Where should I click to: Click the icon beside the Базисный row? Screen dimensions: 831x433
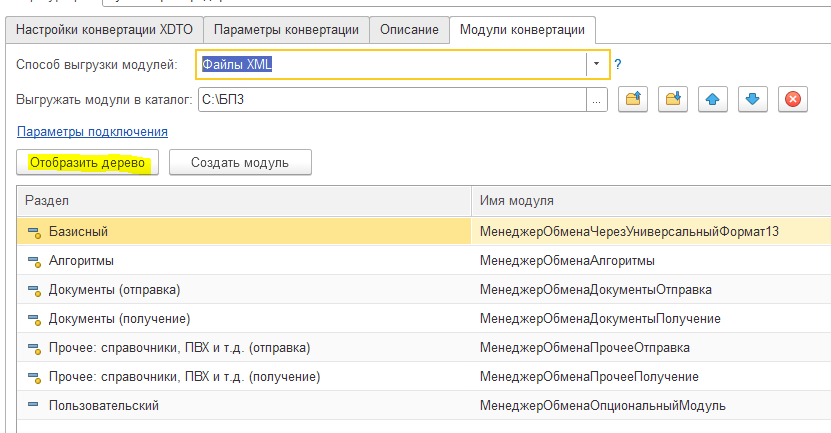click(33, 232)
